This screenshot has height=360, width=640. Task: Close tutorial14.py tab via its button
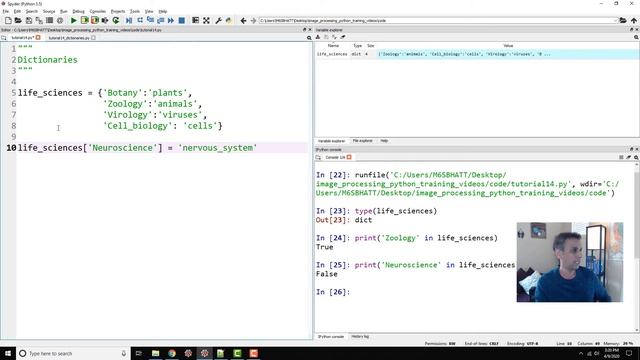(x=38, y=38)
